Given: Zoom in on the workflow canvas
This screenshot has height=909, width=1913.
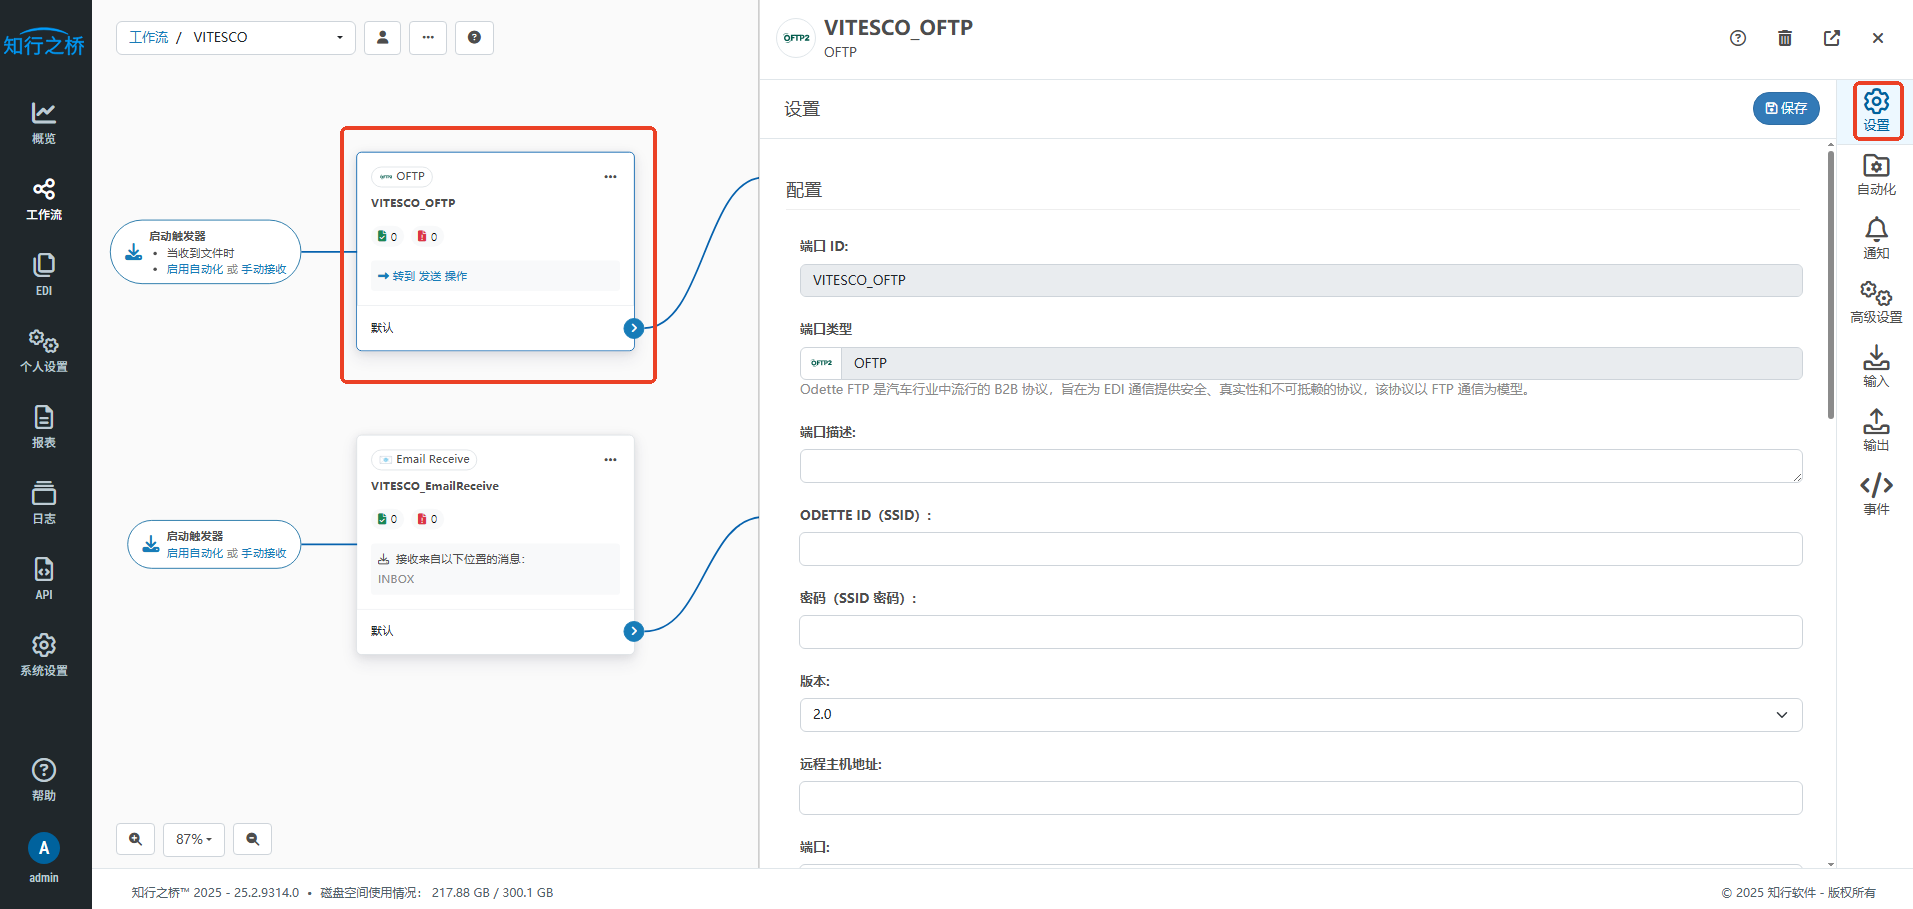Looking at the screenshot, I should [135, 839].
